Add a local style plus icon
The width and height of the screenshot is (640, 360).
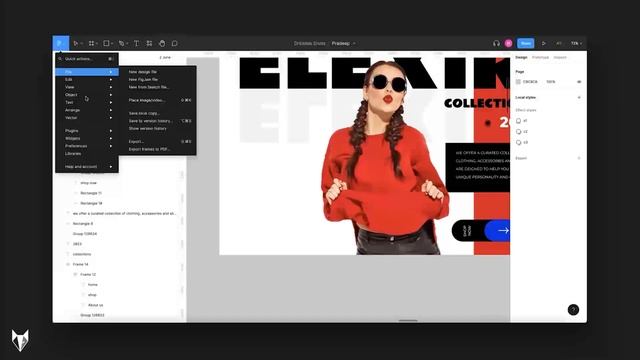(579, 98)
